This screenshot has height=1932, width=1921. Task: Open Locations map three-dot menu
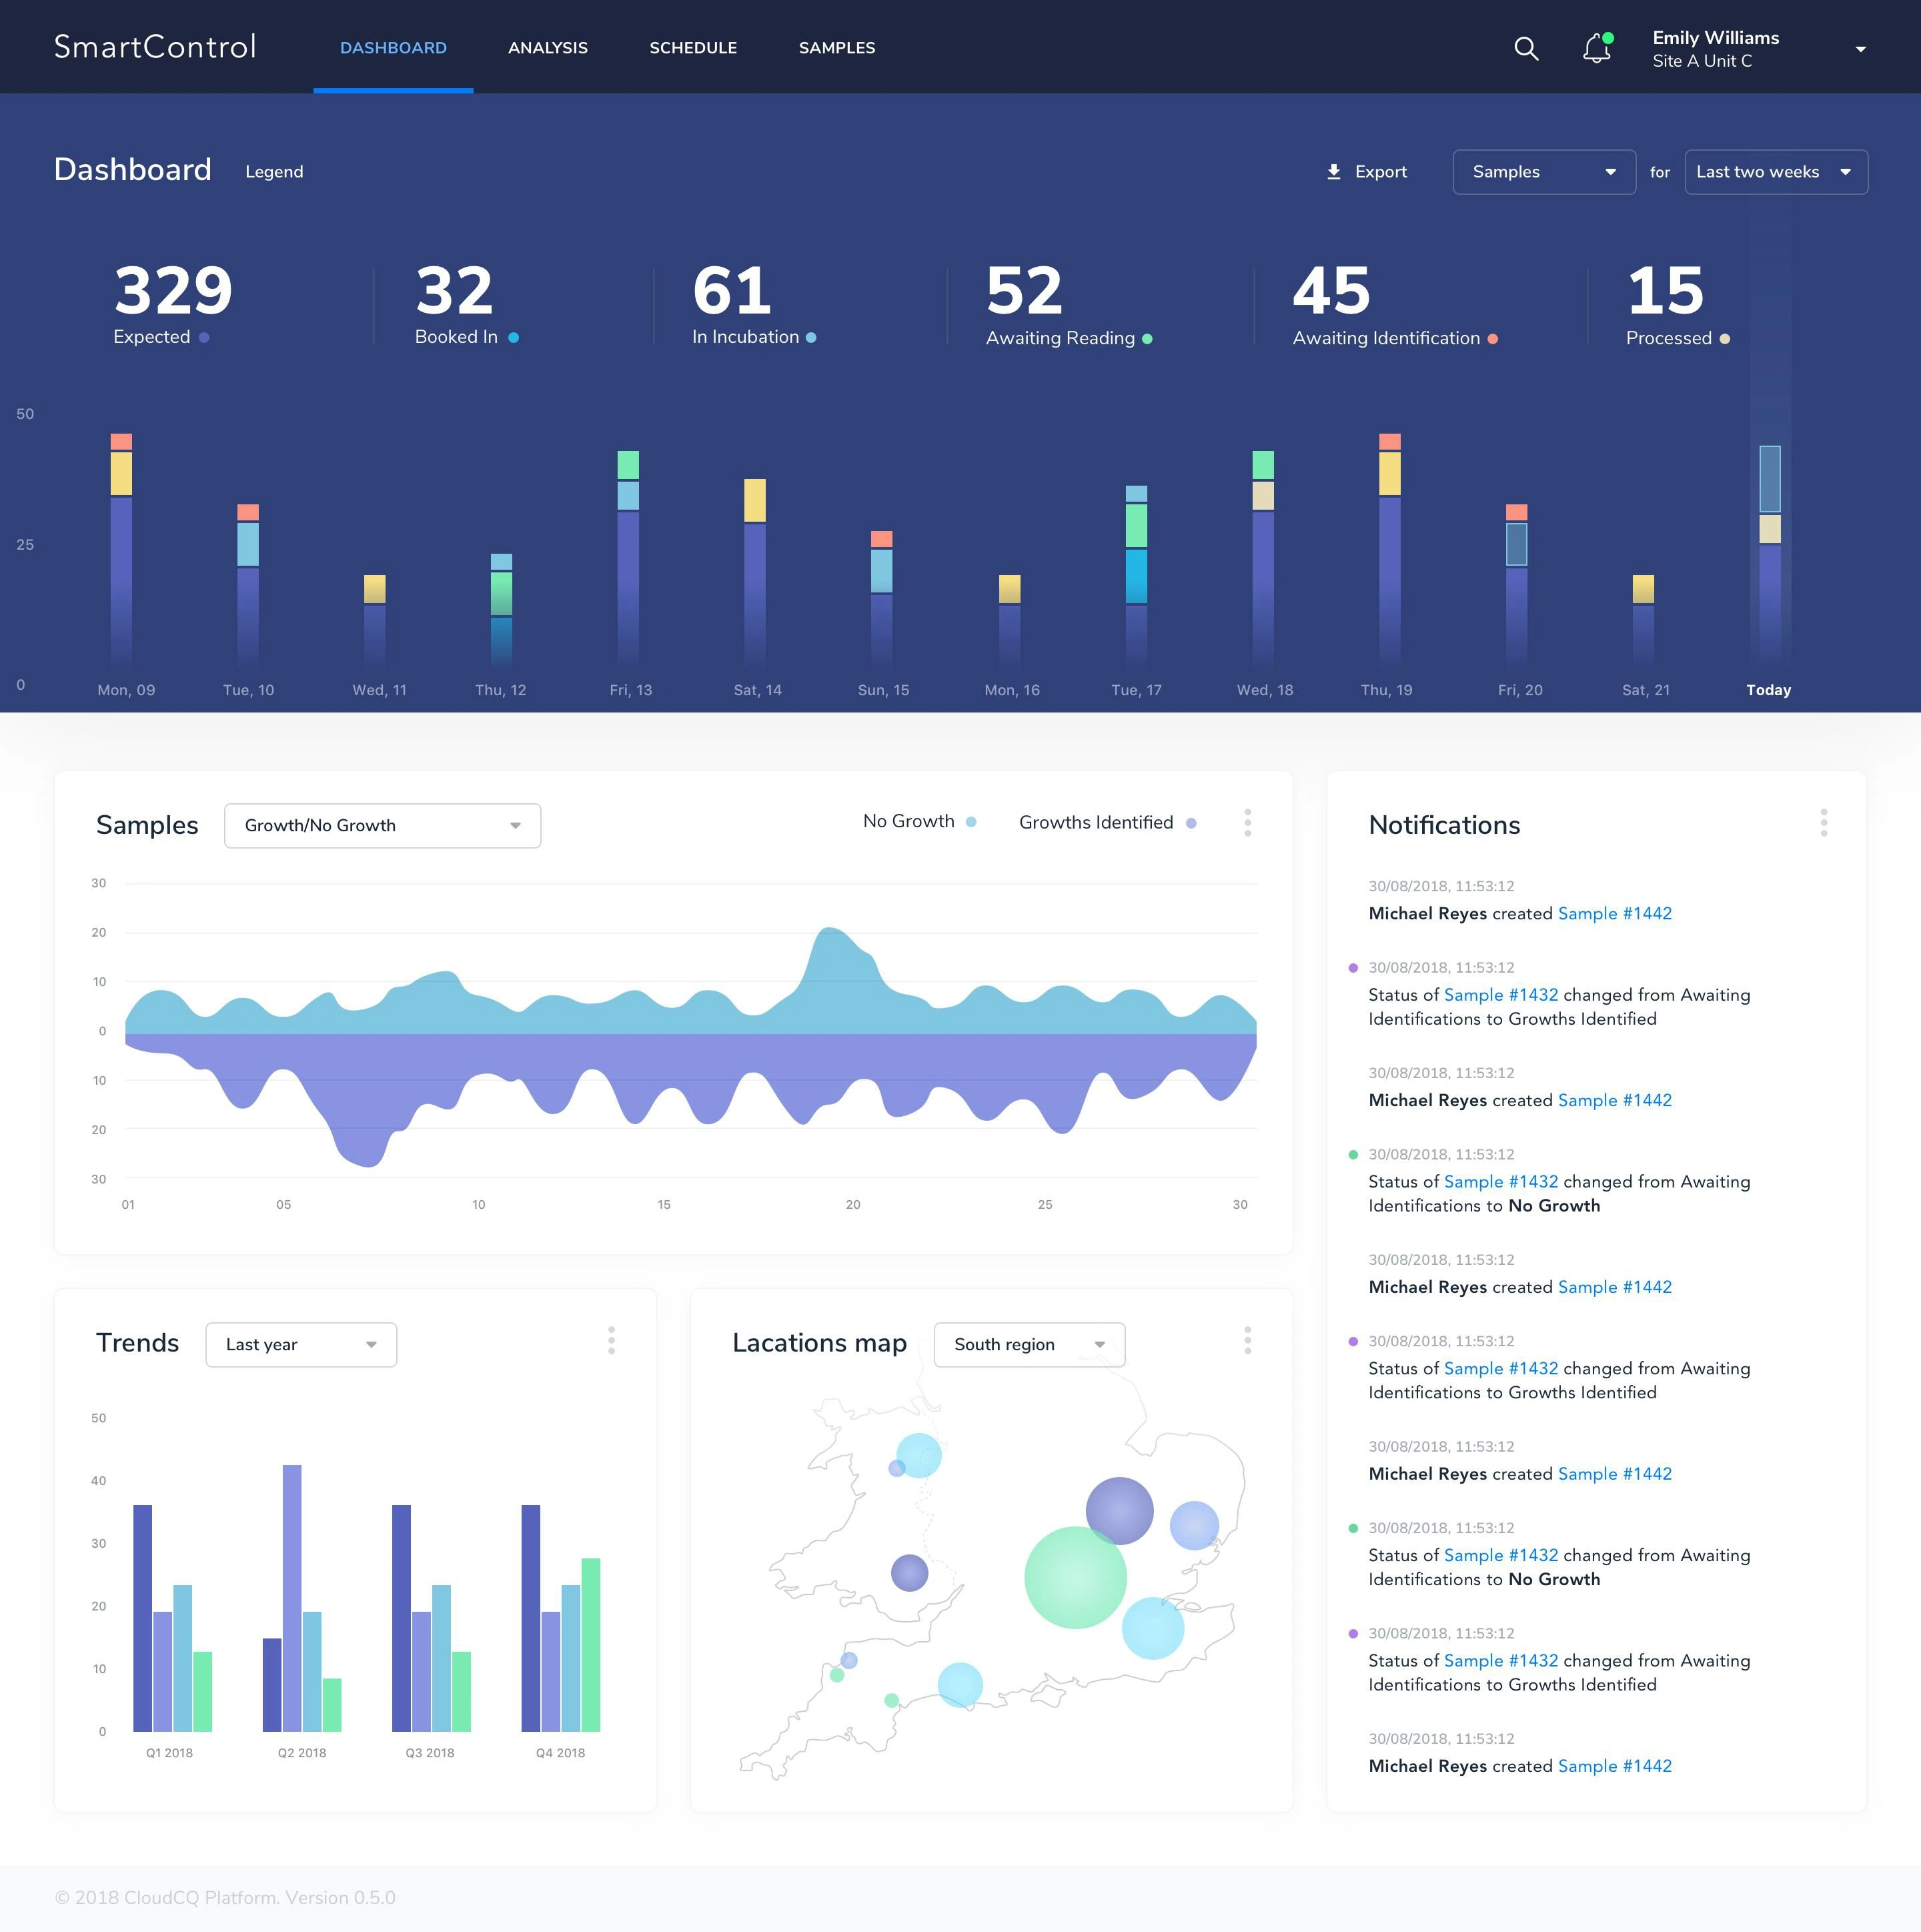pyautogui.click(x=1247, y=1340)
